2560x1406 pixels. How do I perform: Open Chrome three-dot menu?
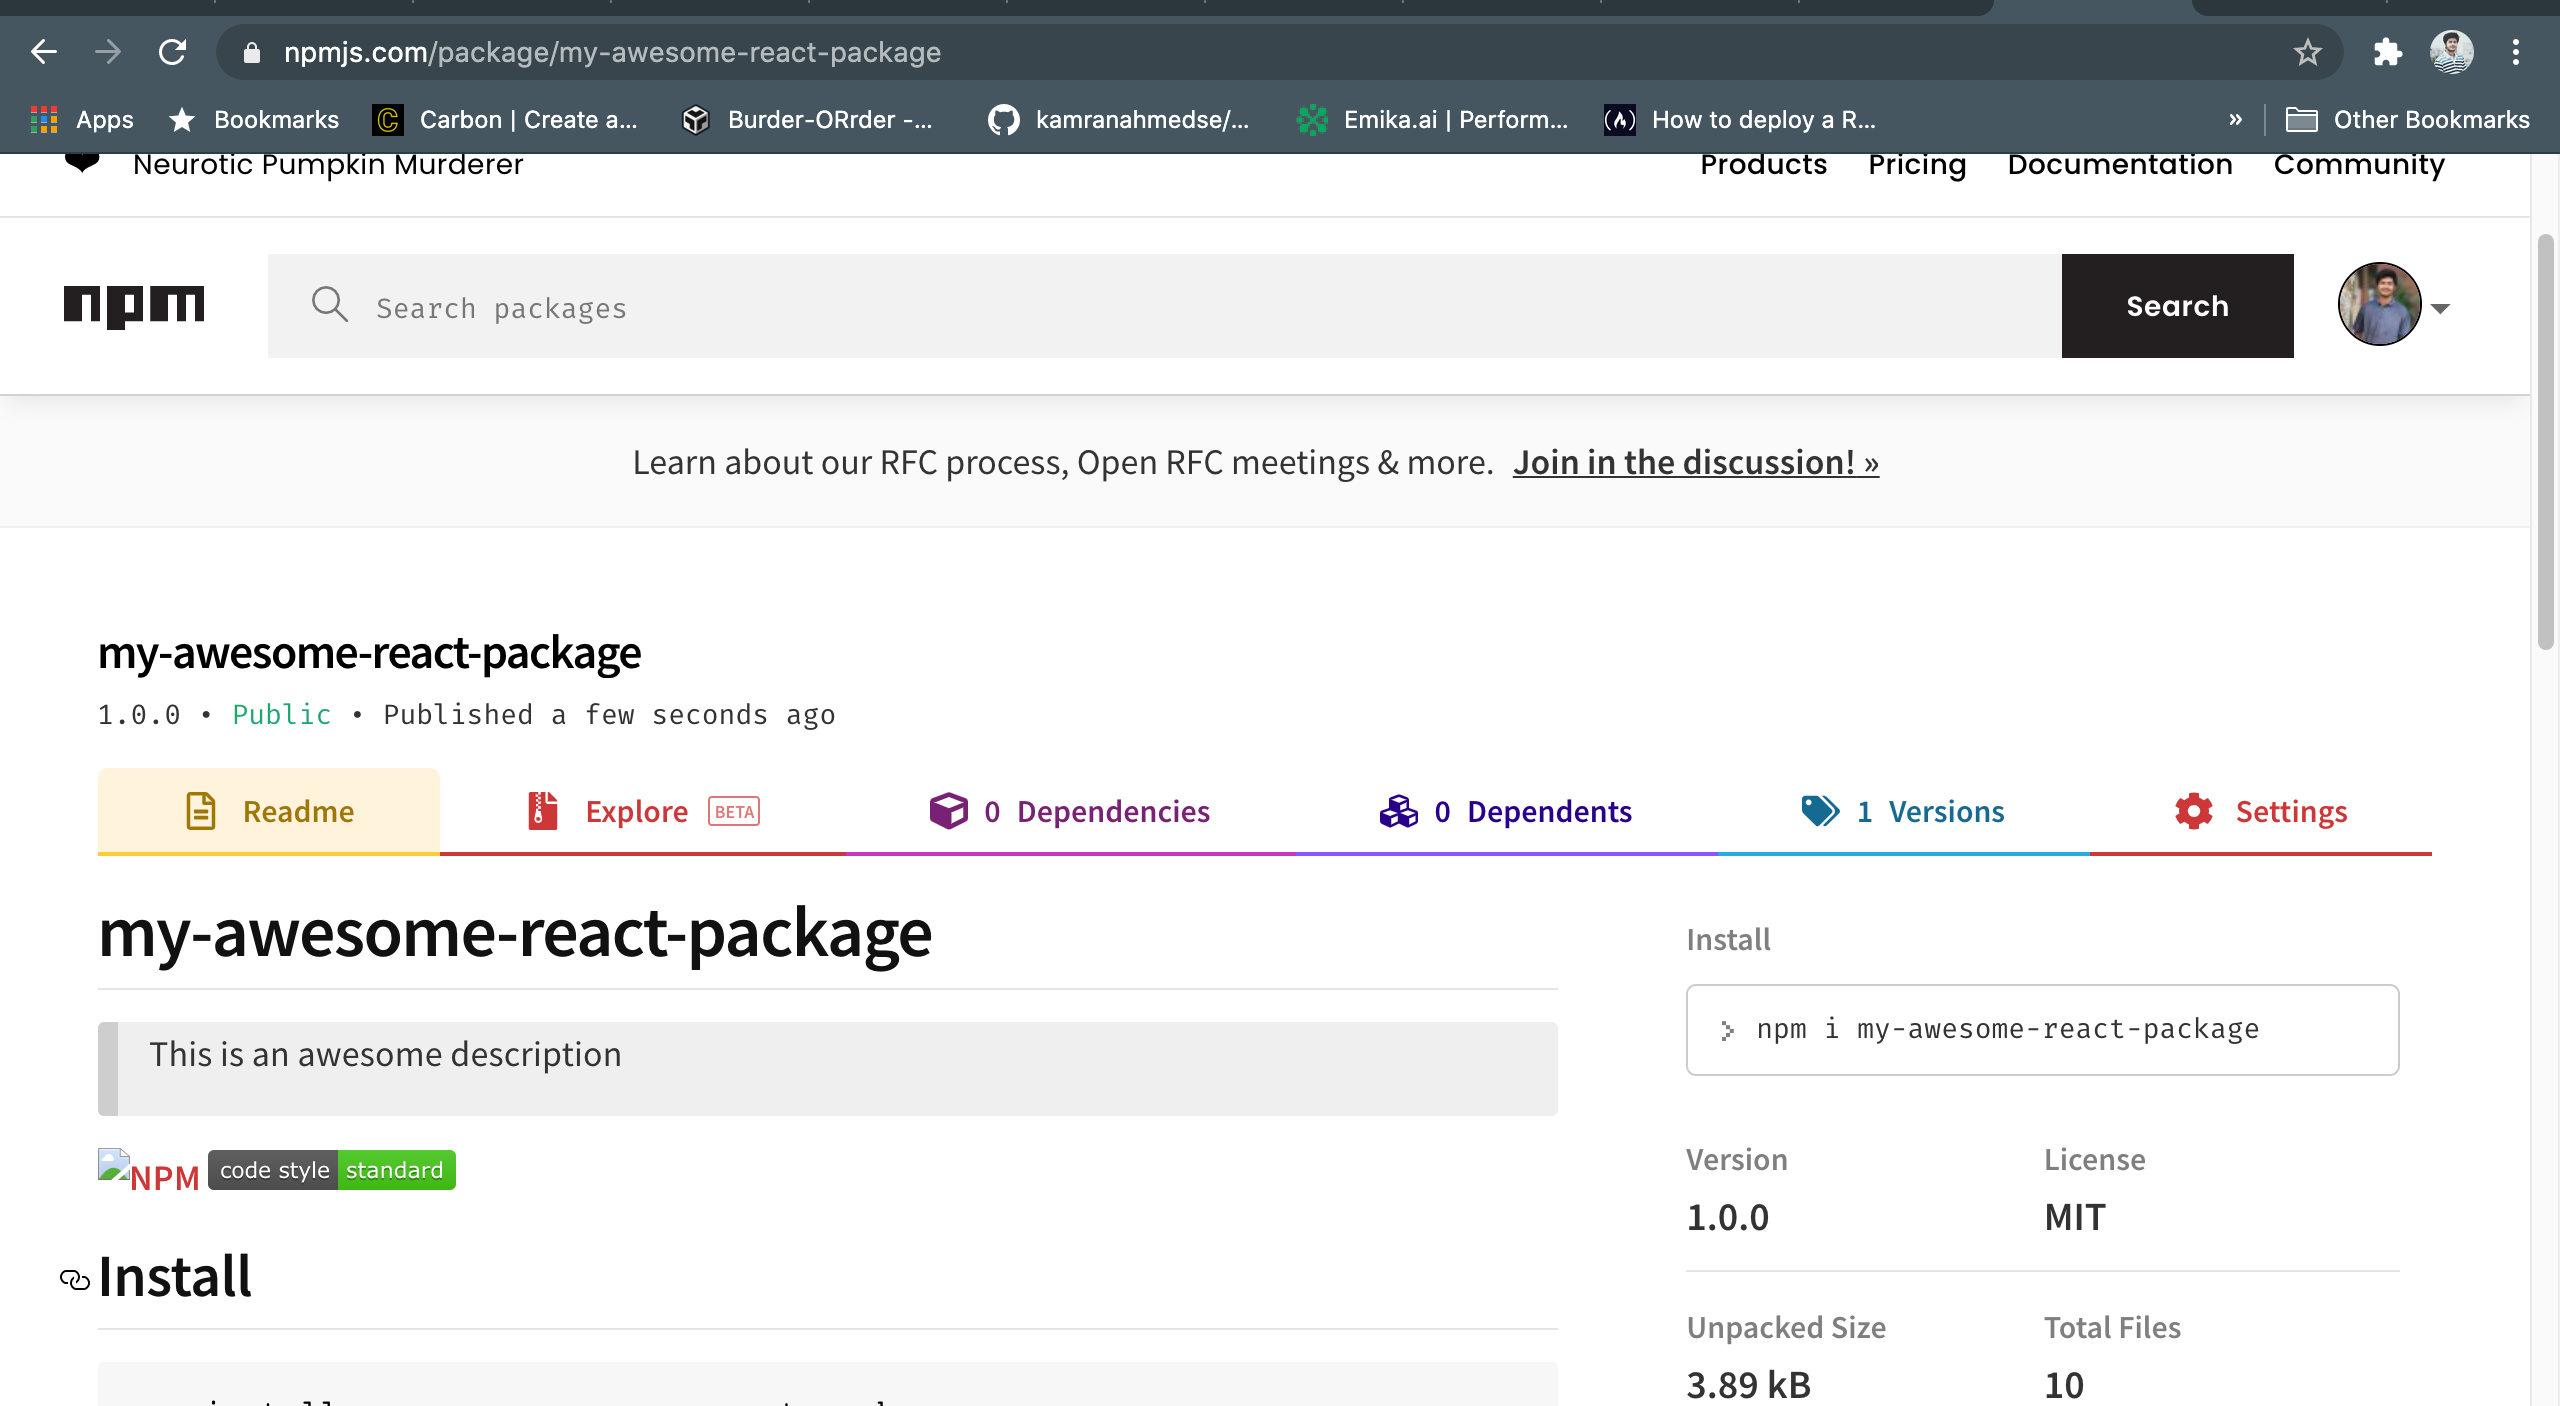(x=2515, y=52)
